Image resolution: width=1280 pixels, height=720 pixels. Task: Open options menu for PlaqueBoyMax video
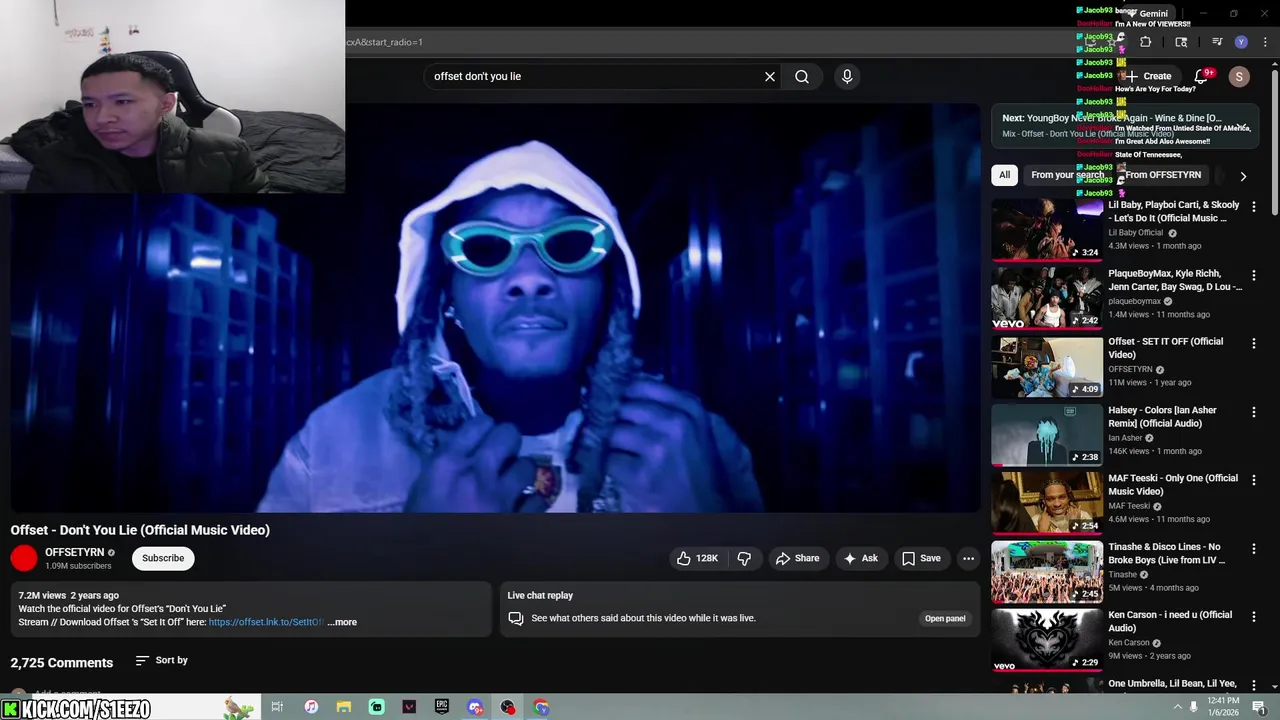pos(1254,275)
